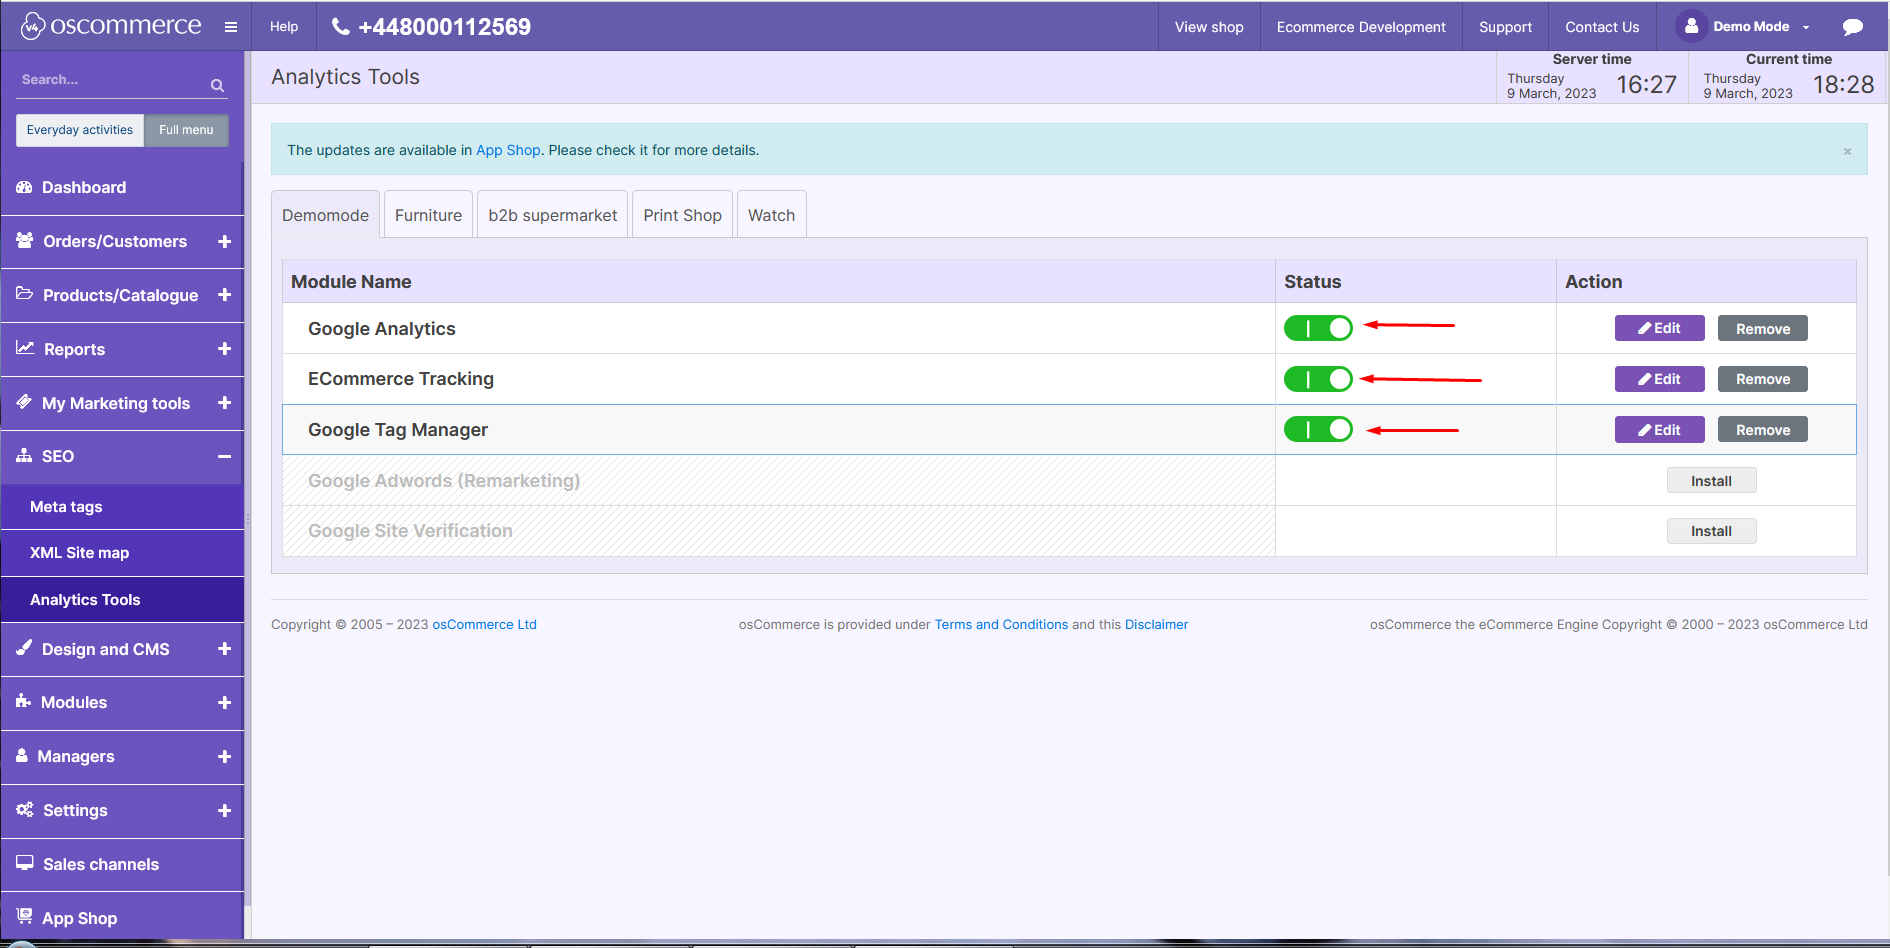Viewport: 1890px width, 948px height.
Task: Click the Orders/Customers people icon
Action: click(25, 240)
